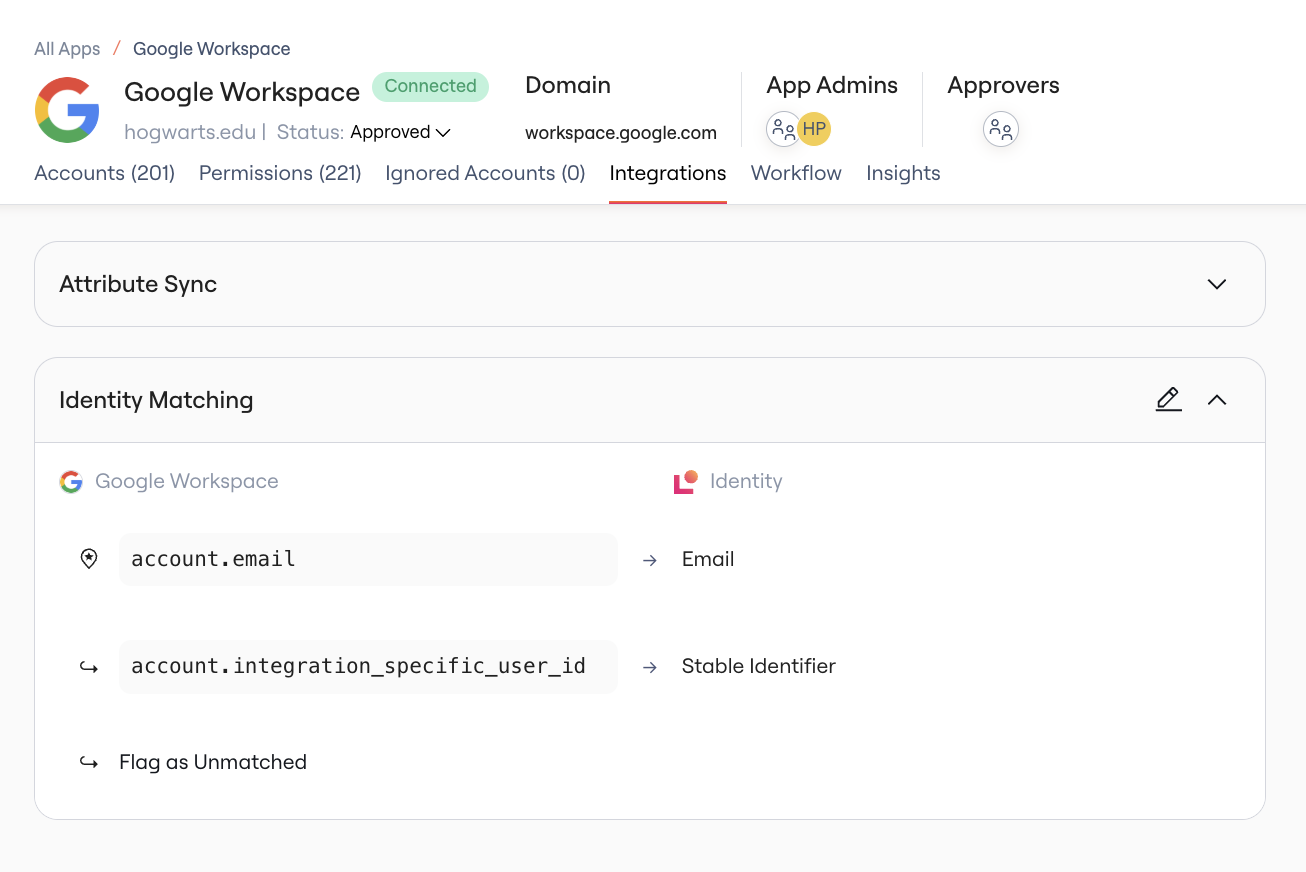Click the Flag as Unmatched text
This screenshot has height=872, width=1306.
point(213,762)
